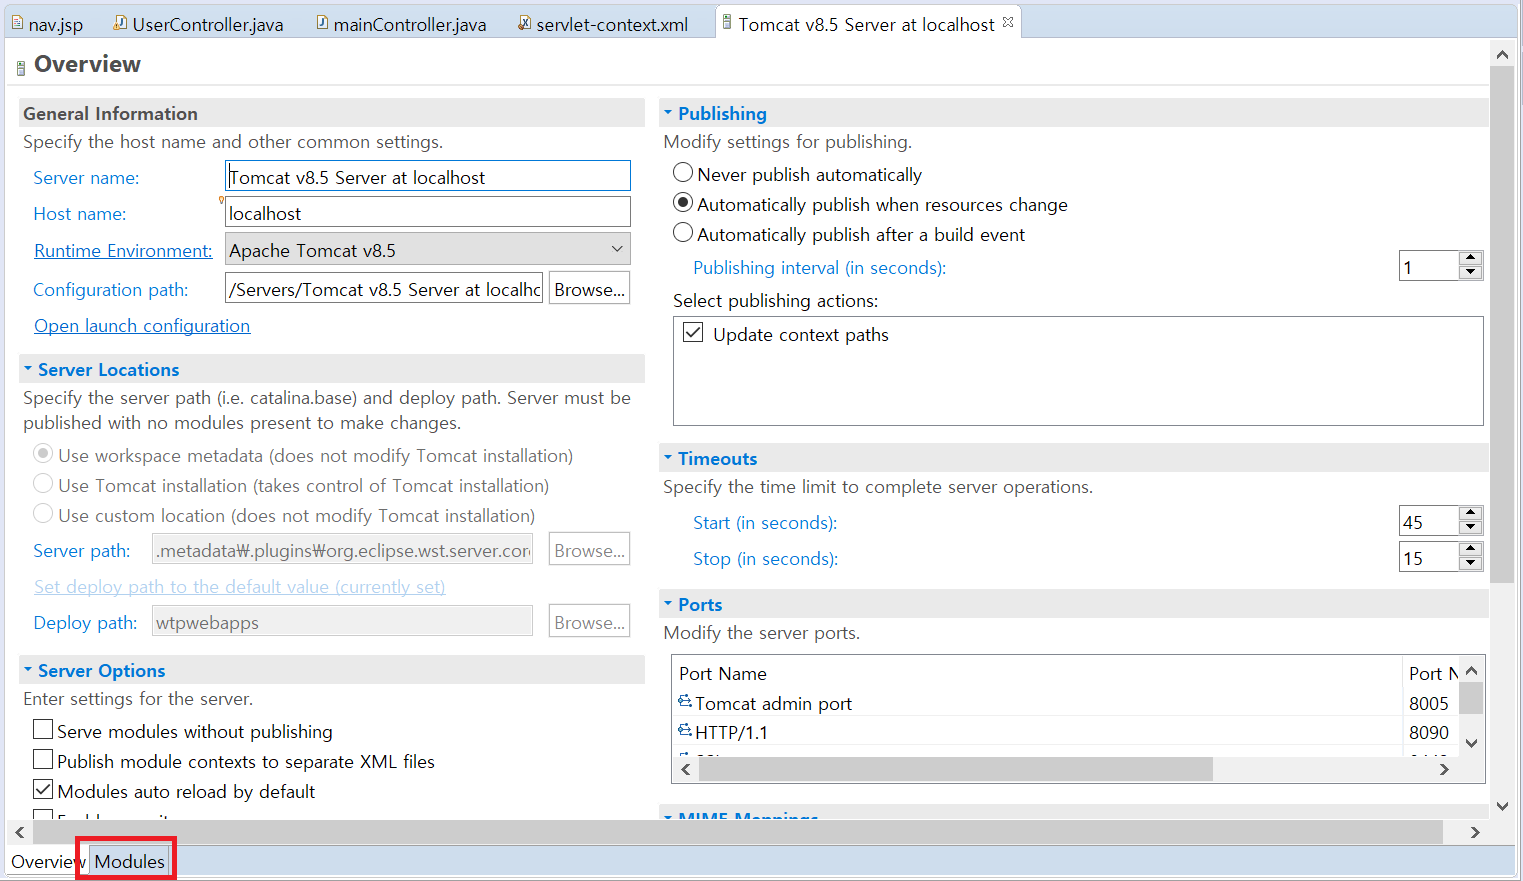Click the Tomcat admin port row icon
The height and width of the screenshot is (881, 1523).
685,702
